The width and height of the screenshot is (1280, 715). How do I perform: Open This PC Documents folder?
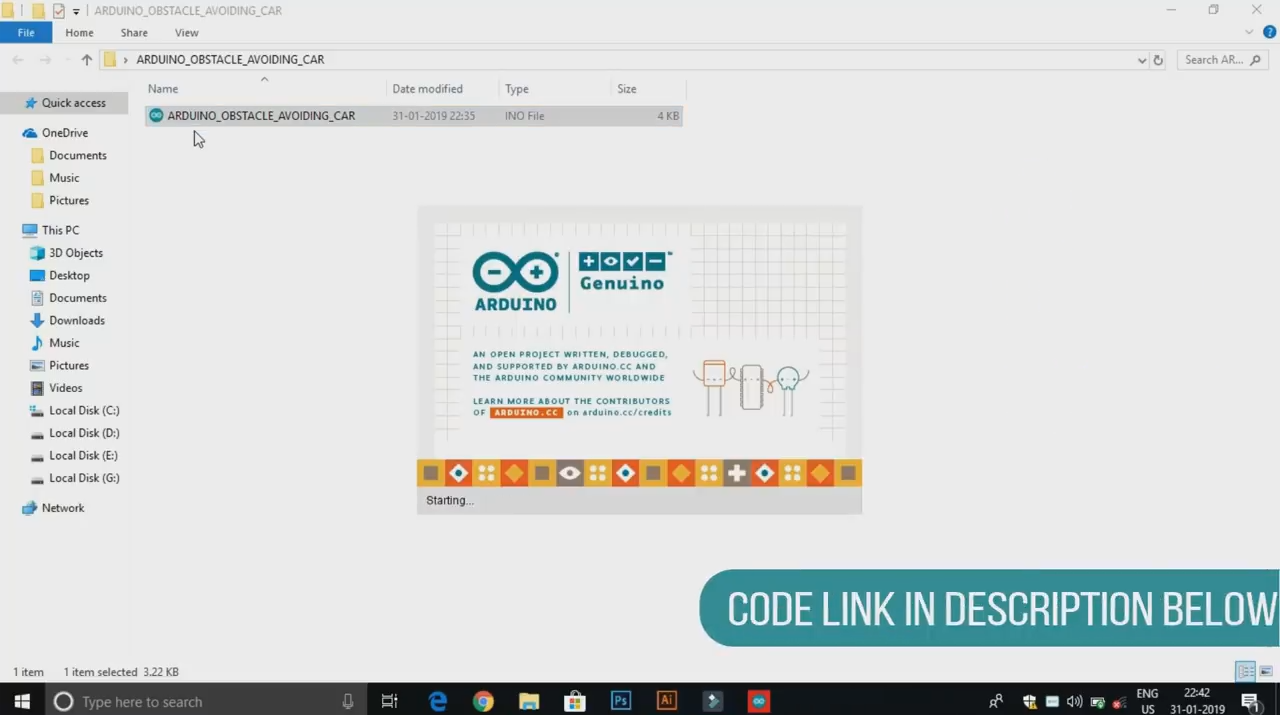77,298
